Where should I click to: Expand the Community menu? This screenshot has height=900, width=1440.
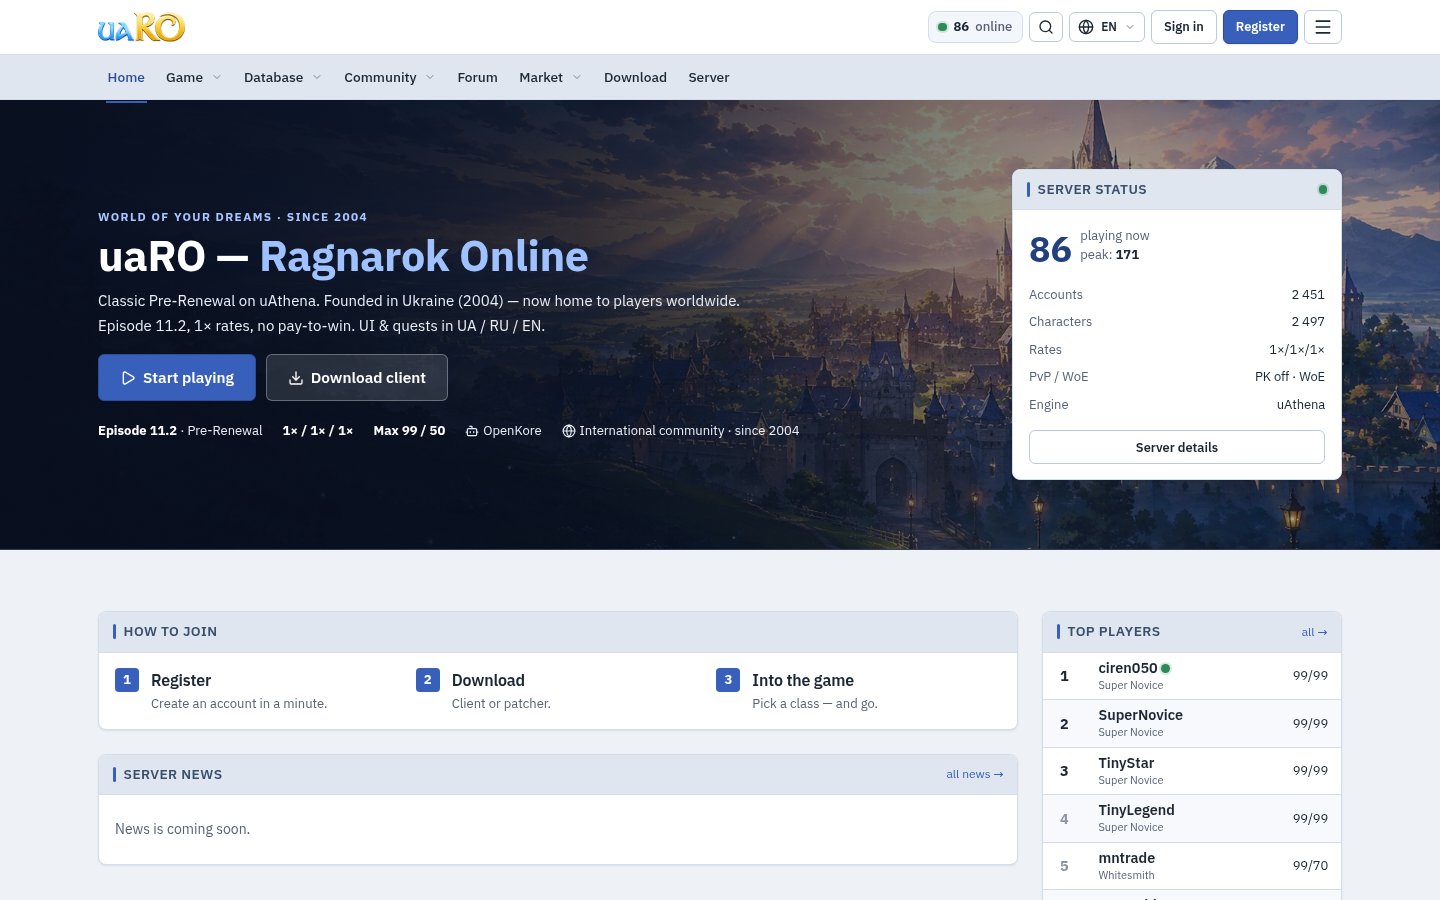point(389,77)
